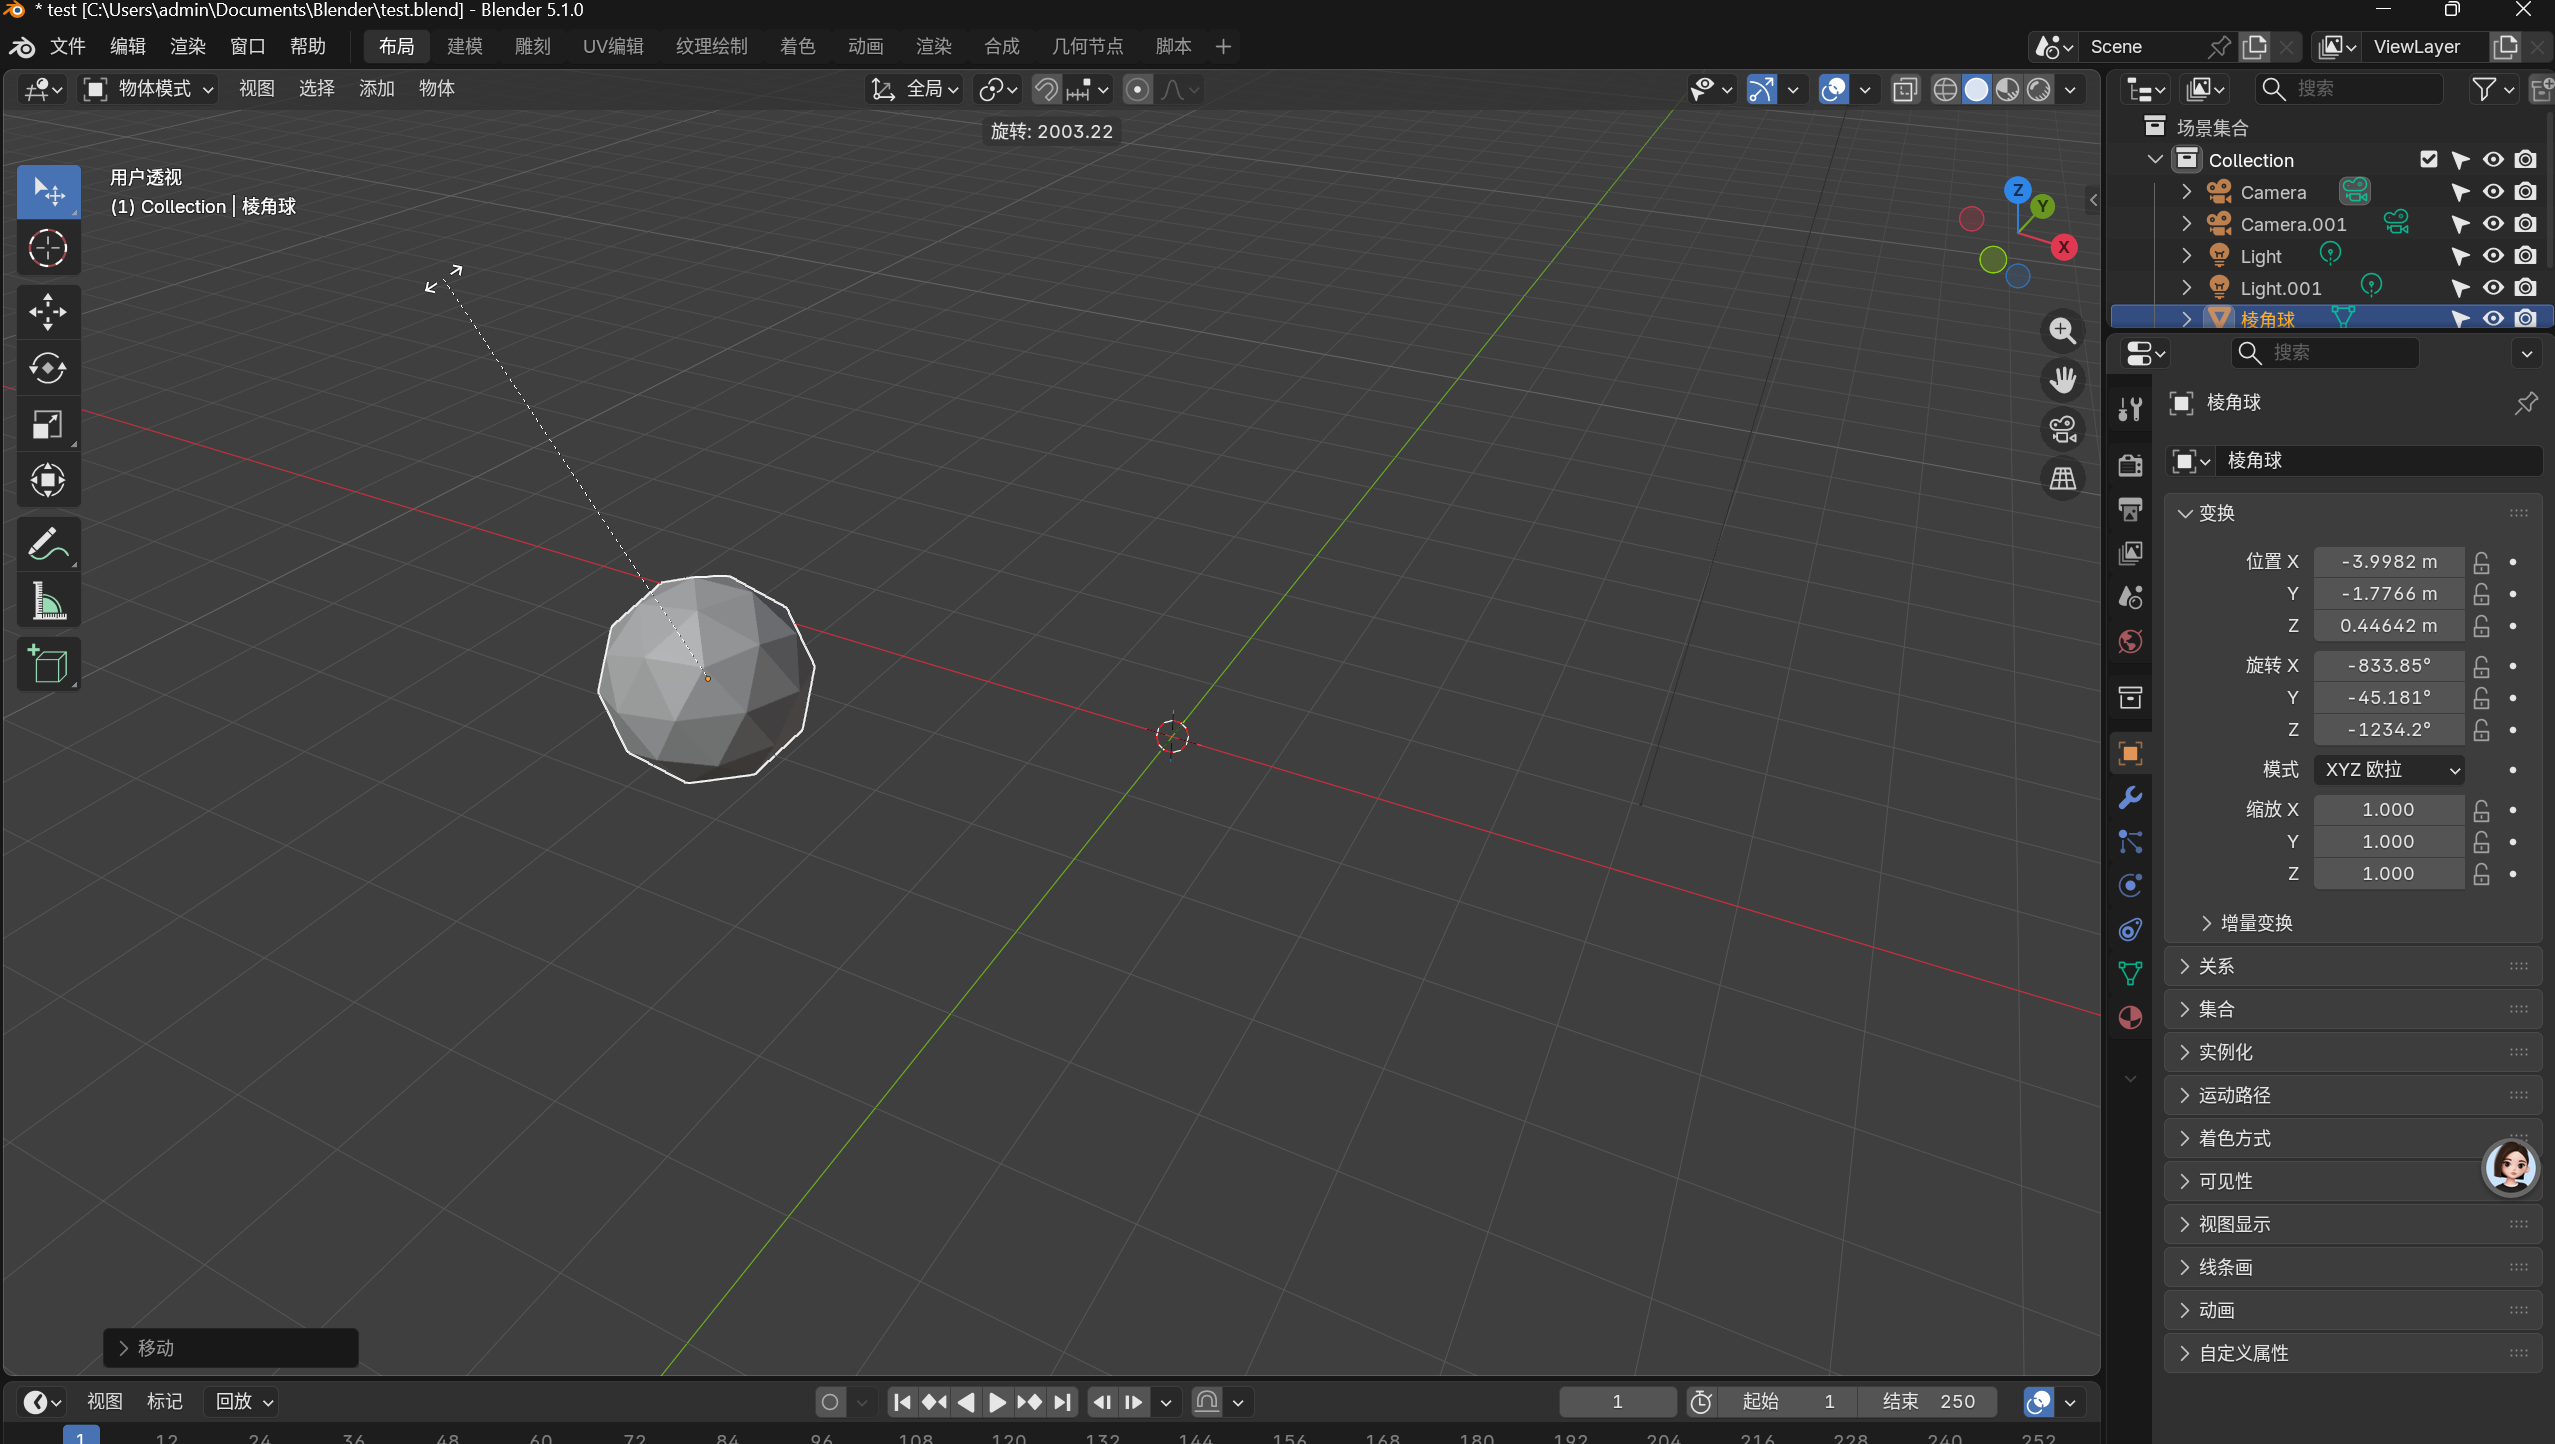Expand the 关系 panel
The image size is (2555, 1444).
point(2216,966)
